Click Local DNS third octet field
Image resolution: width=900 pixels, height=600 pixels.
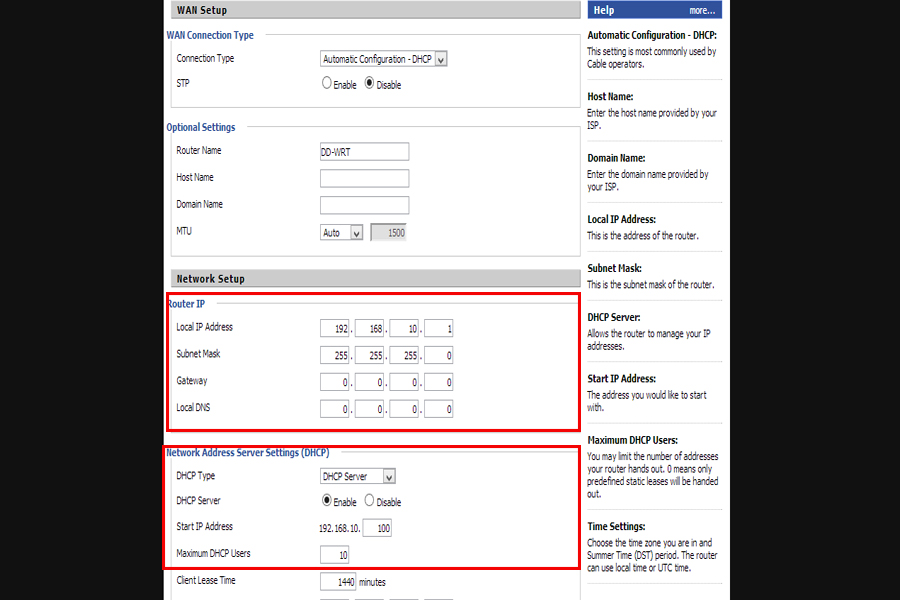(x=404, y=409)
